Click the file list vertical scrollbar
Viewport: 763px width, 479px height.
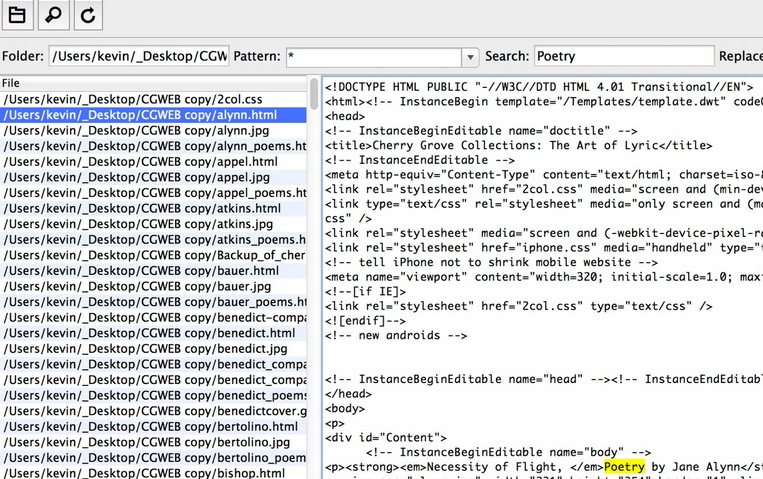coord(314,93)
